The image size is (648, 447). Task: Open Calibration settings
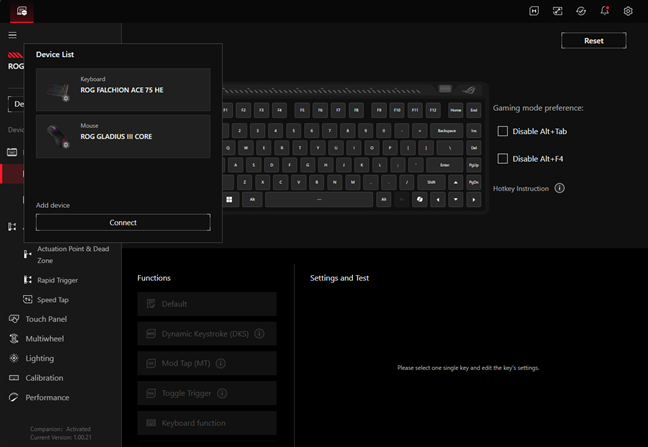(44, 378)
